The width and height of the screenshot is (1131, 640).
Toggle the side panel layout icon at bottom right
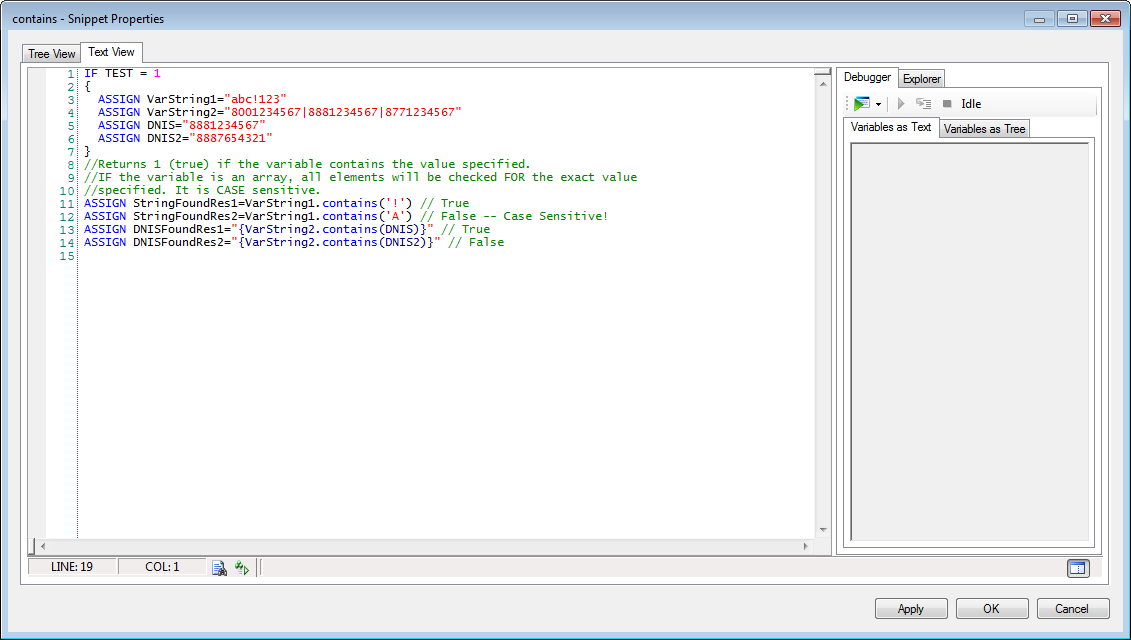pyautogui.click(x=1078, y=568)
